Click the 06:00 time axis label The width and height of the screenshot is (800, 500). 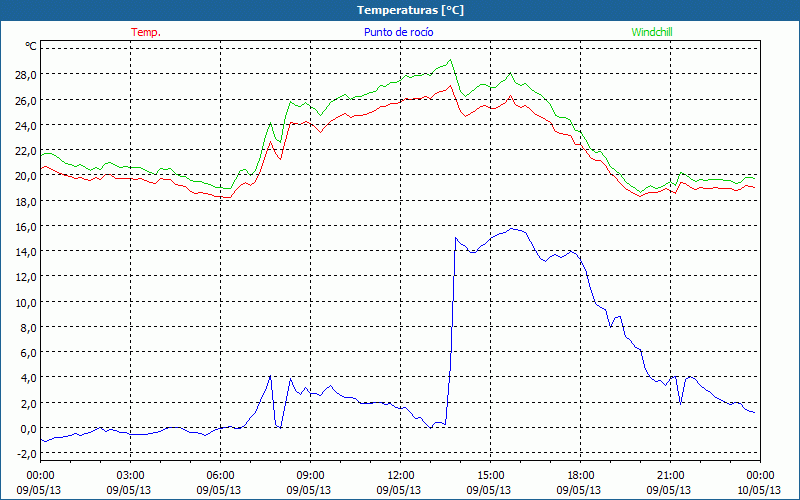point(220,476)
